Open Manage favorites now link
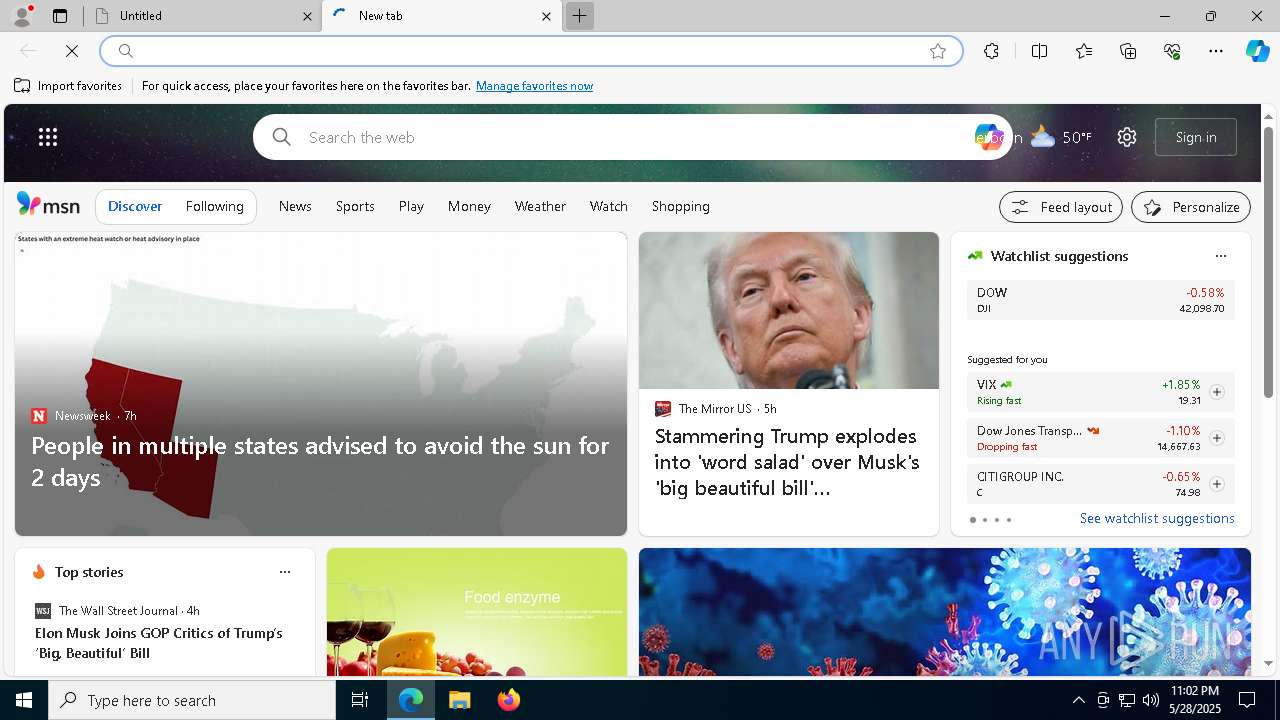This screenshot has height=720, width=1280. pyautogui.click(x=534, y=86)
